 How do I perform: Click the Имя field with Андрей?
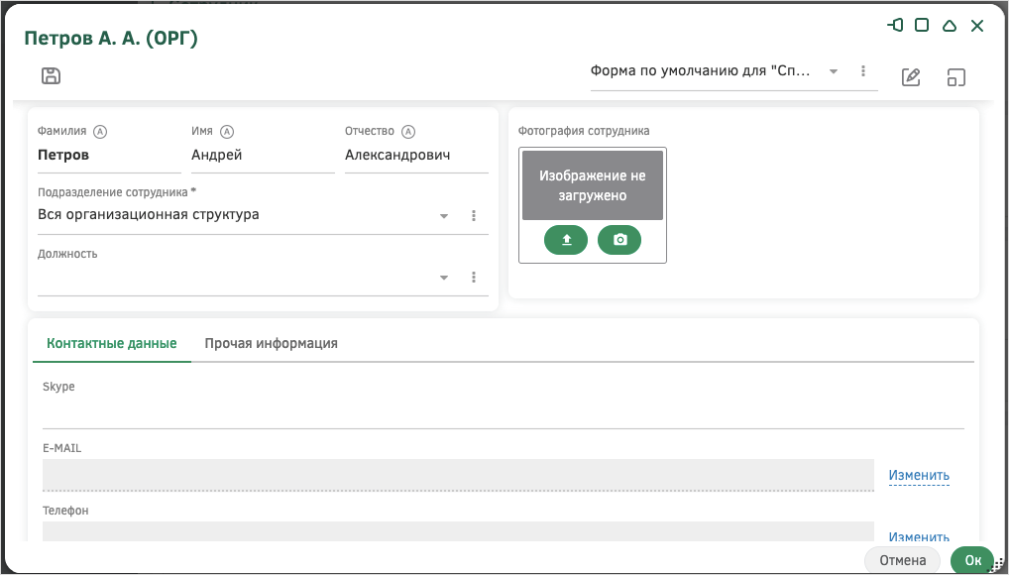pos(263,156)
